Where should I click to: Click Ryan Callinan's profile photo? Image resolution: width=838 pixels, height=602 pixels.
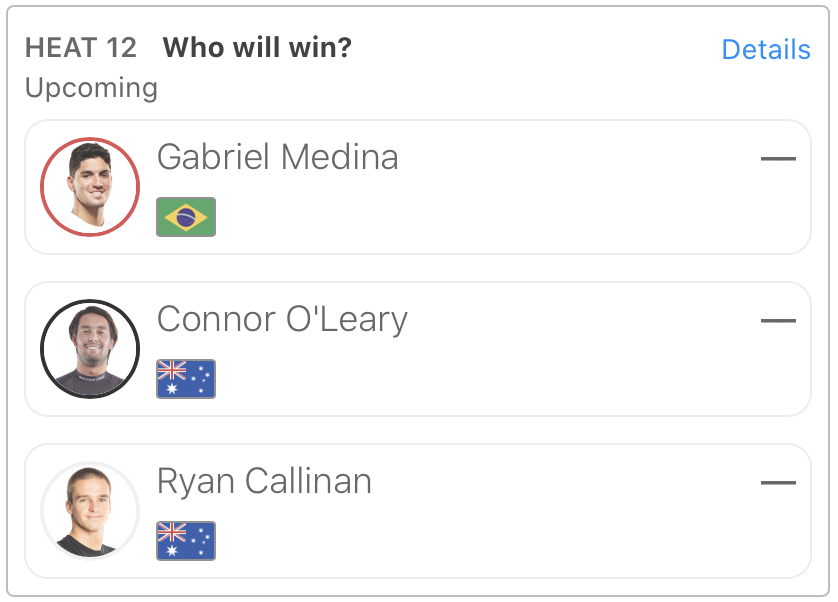(x=90, y=510)
